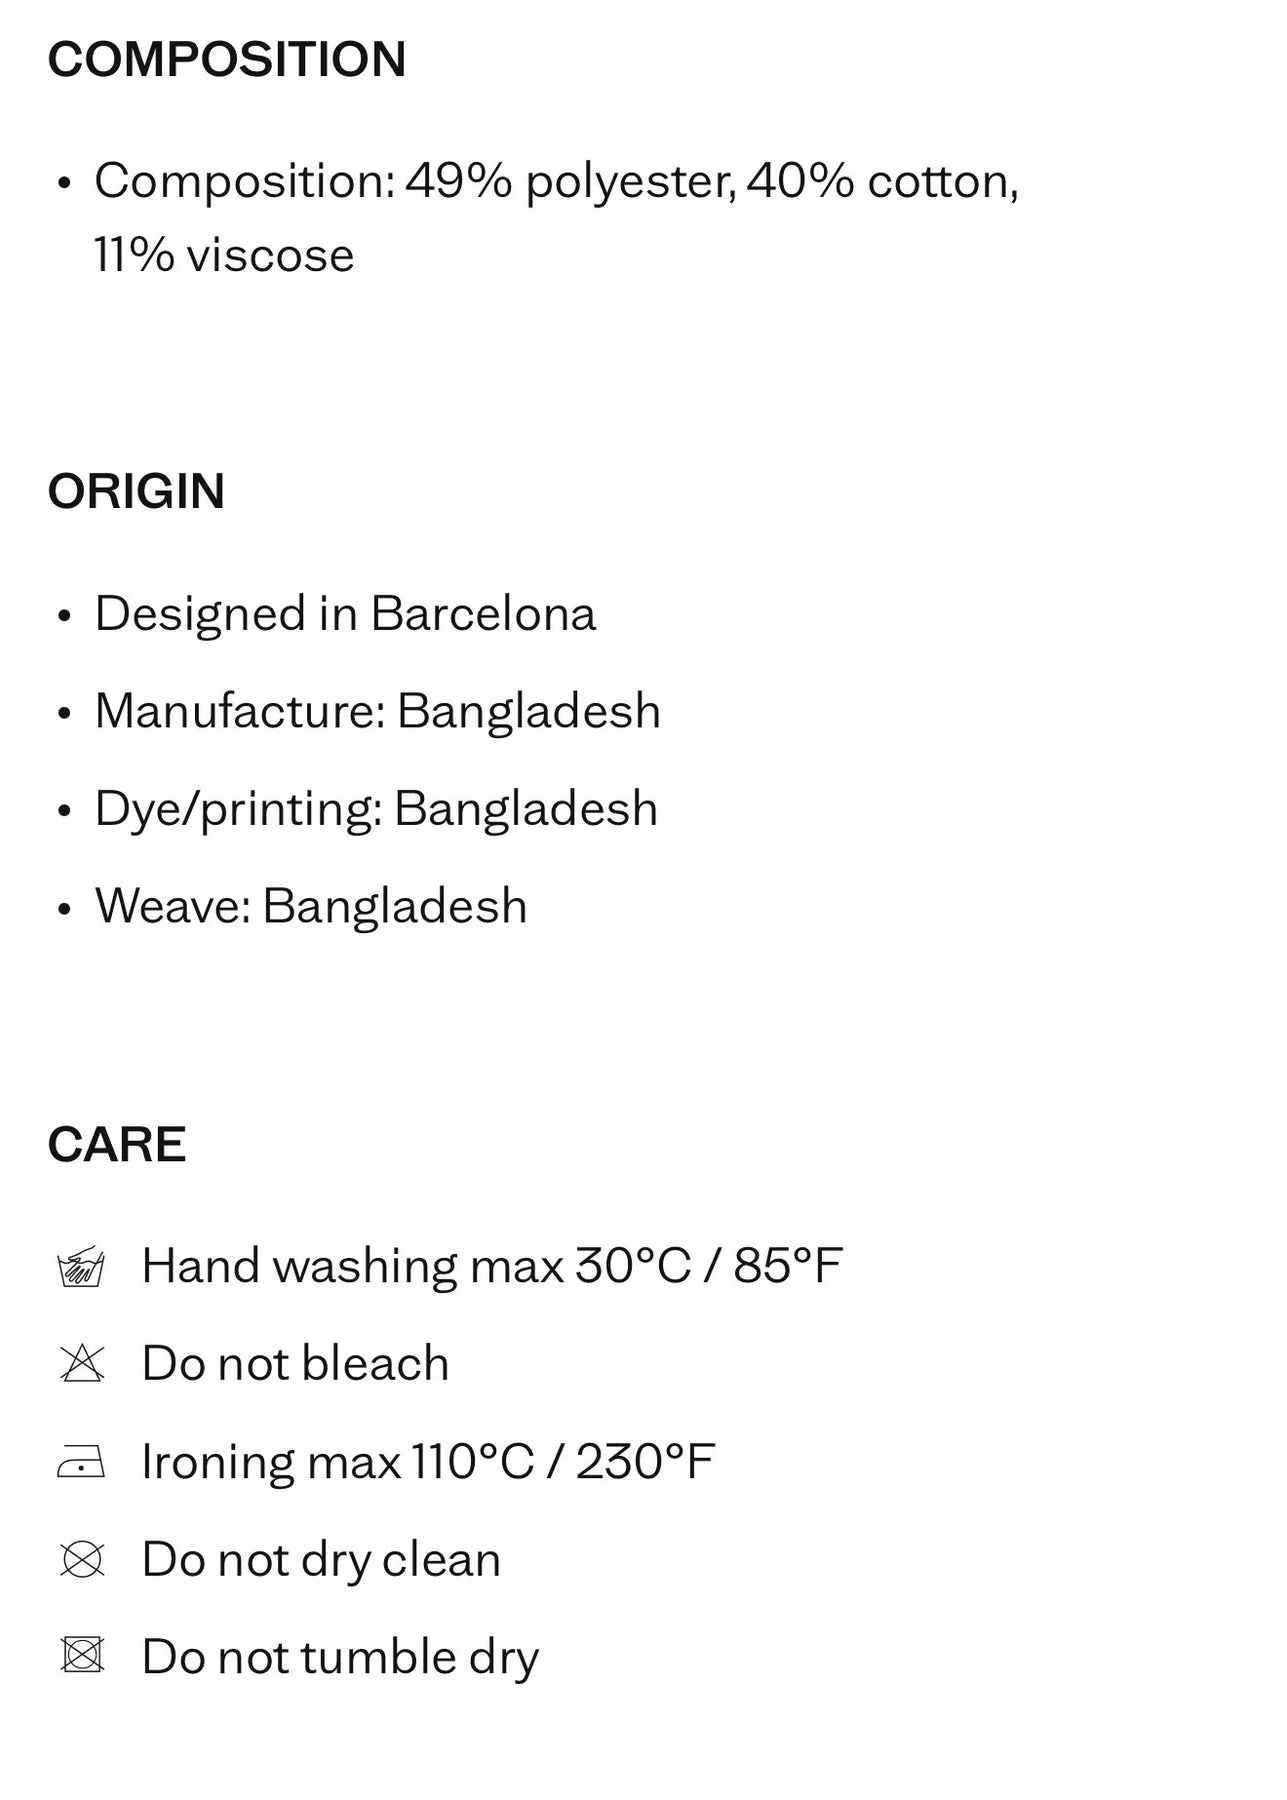Viewport: 1287px width, 1800px height.
Task: Click the Do not bleach label
Action: pyautogui.click(x=295, y=1364)
